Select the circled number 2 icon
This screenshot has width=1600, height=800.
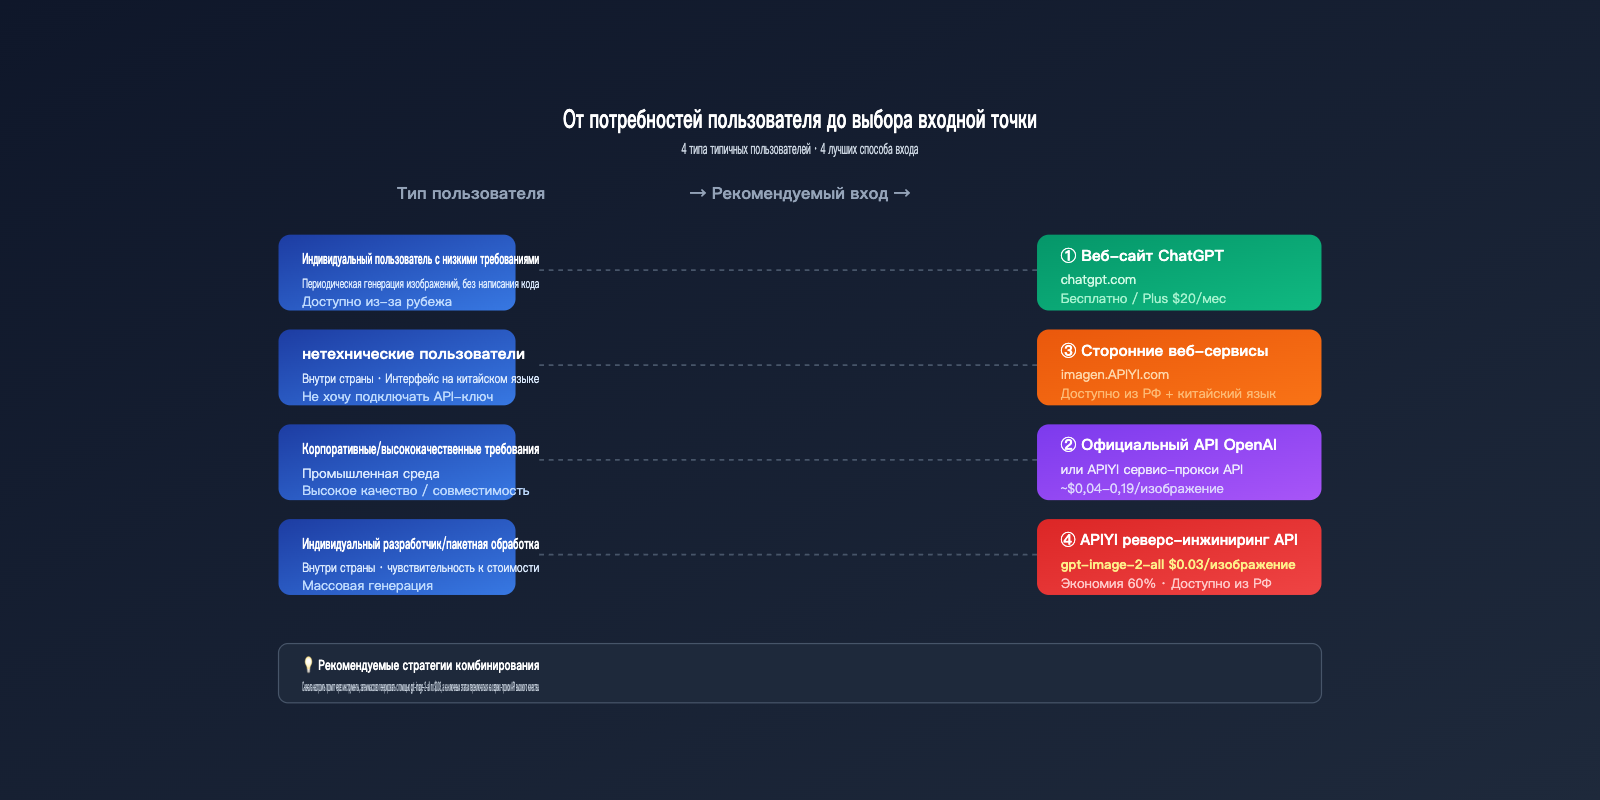coord(1068,445)
